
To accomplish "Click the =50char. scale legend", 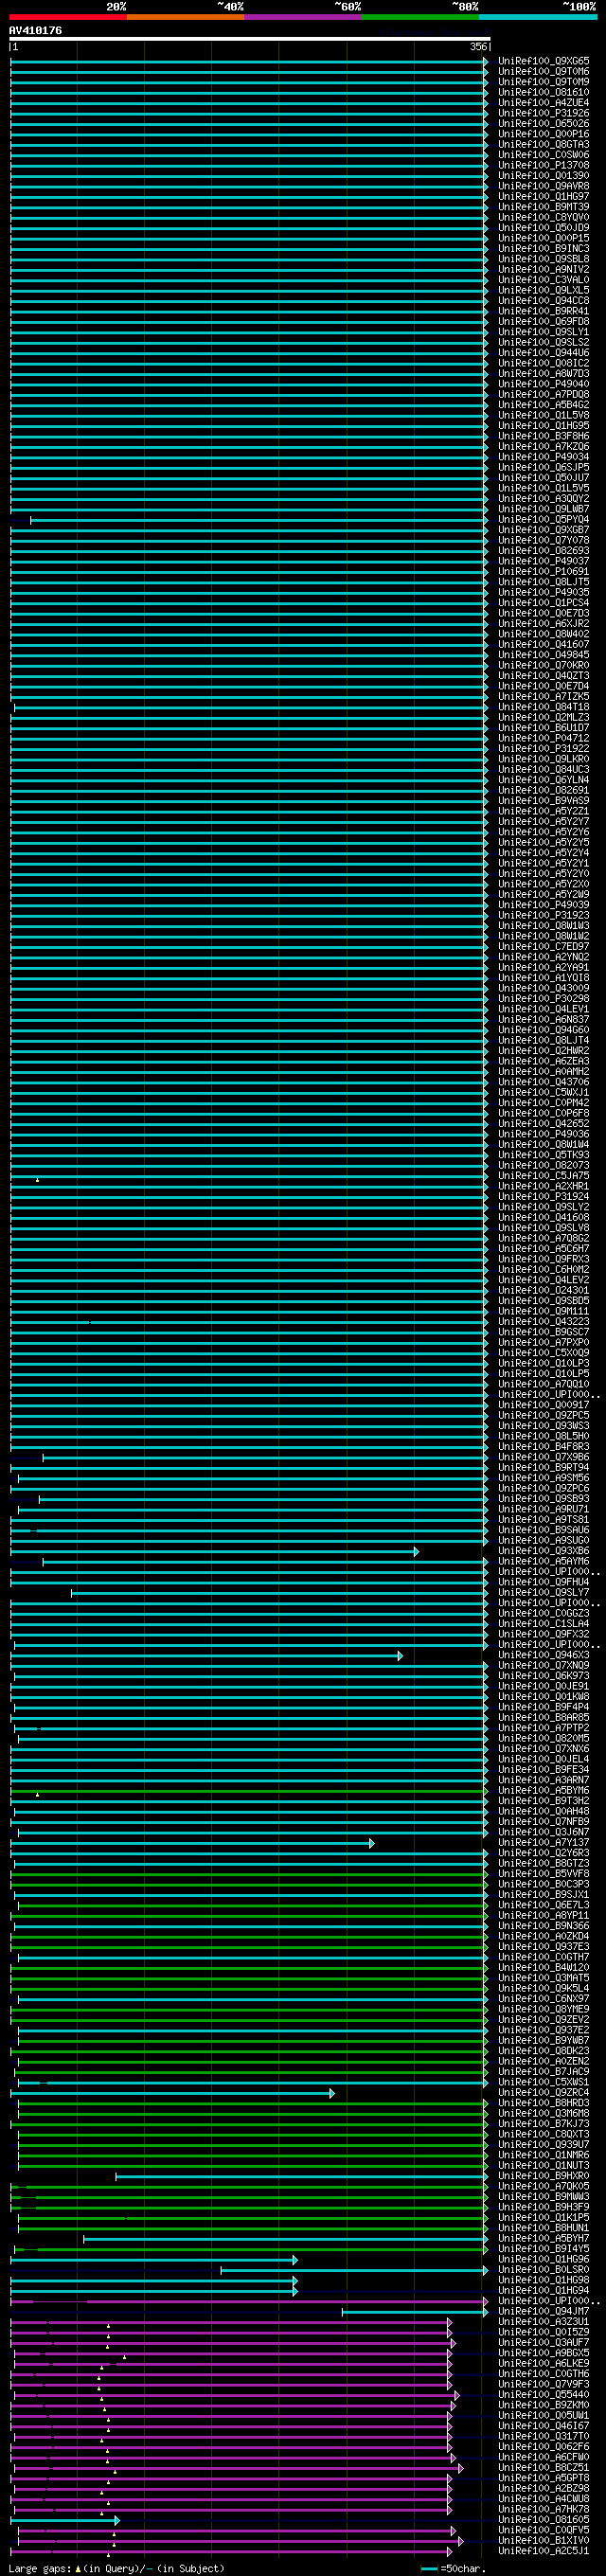I will point(454,2568).
